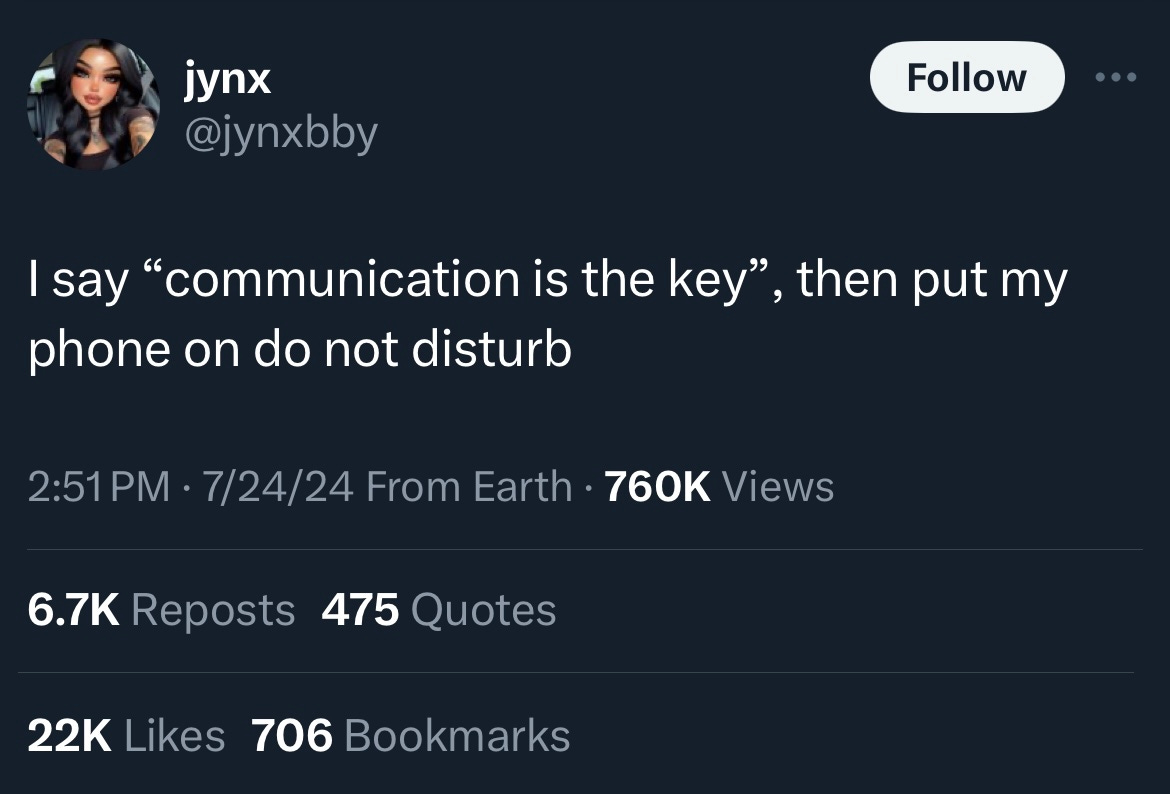Click the Bookmarks label text
1170x794 pixels.
click(457, 736)
